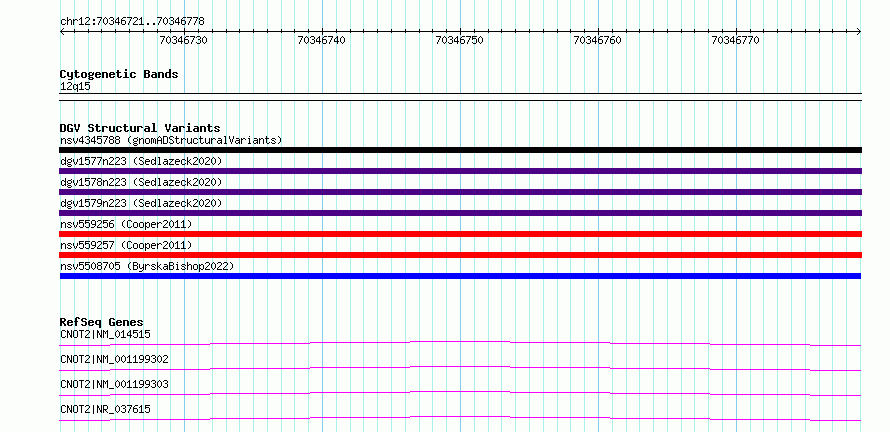Select ruler position 70346760
The width and height of the screenshot is (890, 432).
[598, 40]
